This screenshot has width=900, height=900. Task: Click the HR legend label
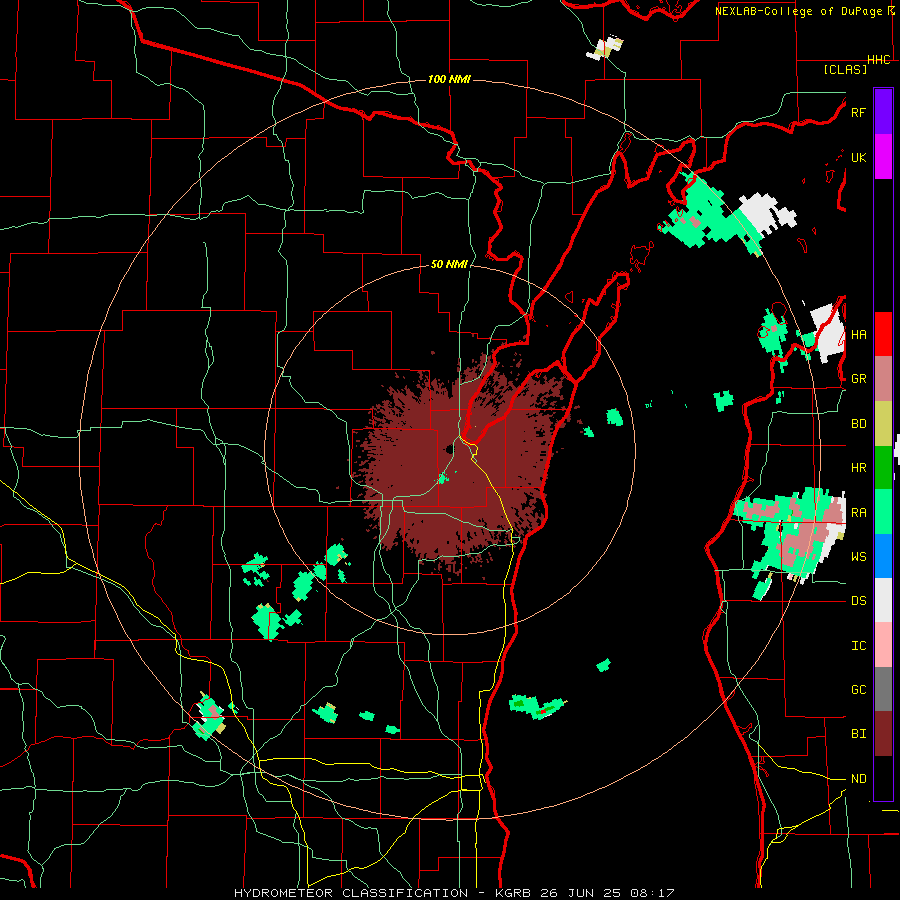pos(858,468)
